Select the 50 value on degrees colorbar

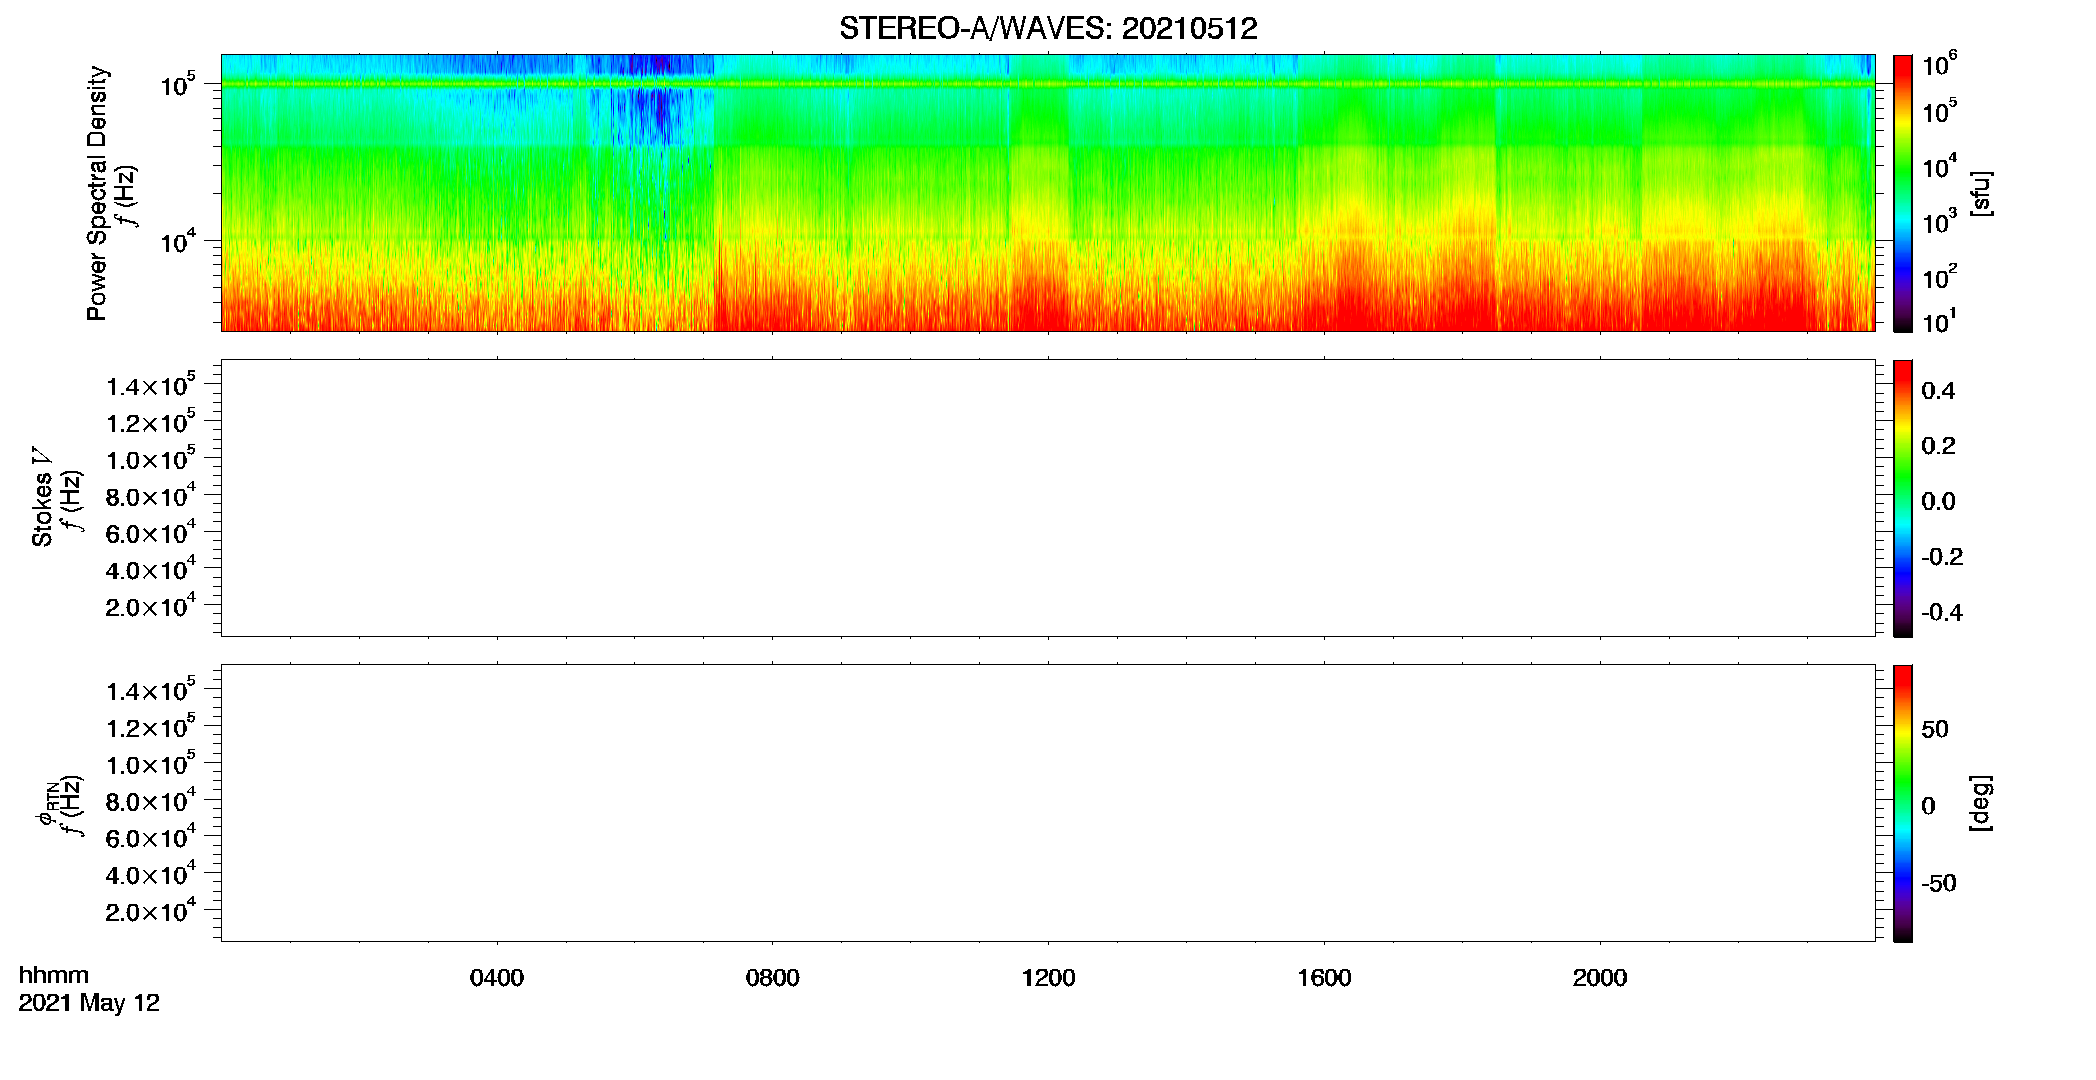click(x=1935, y=729)
